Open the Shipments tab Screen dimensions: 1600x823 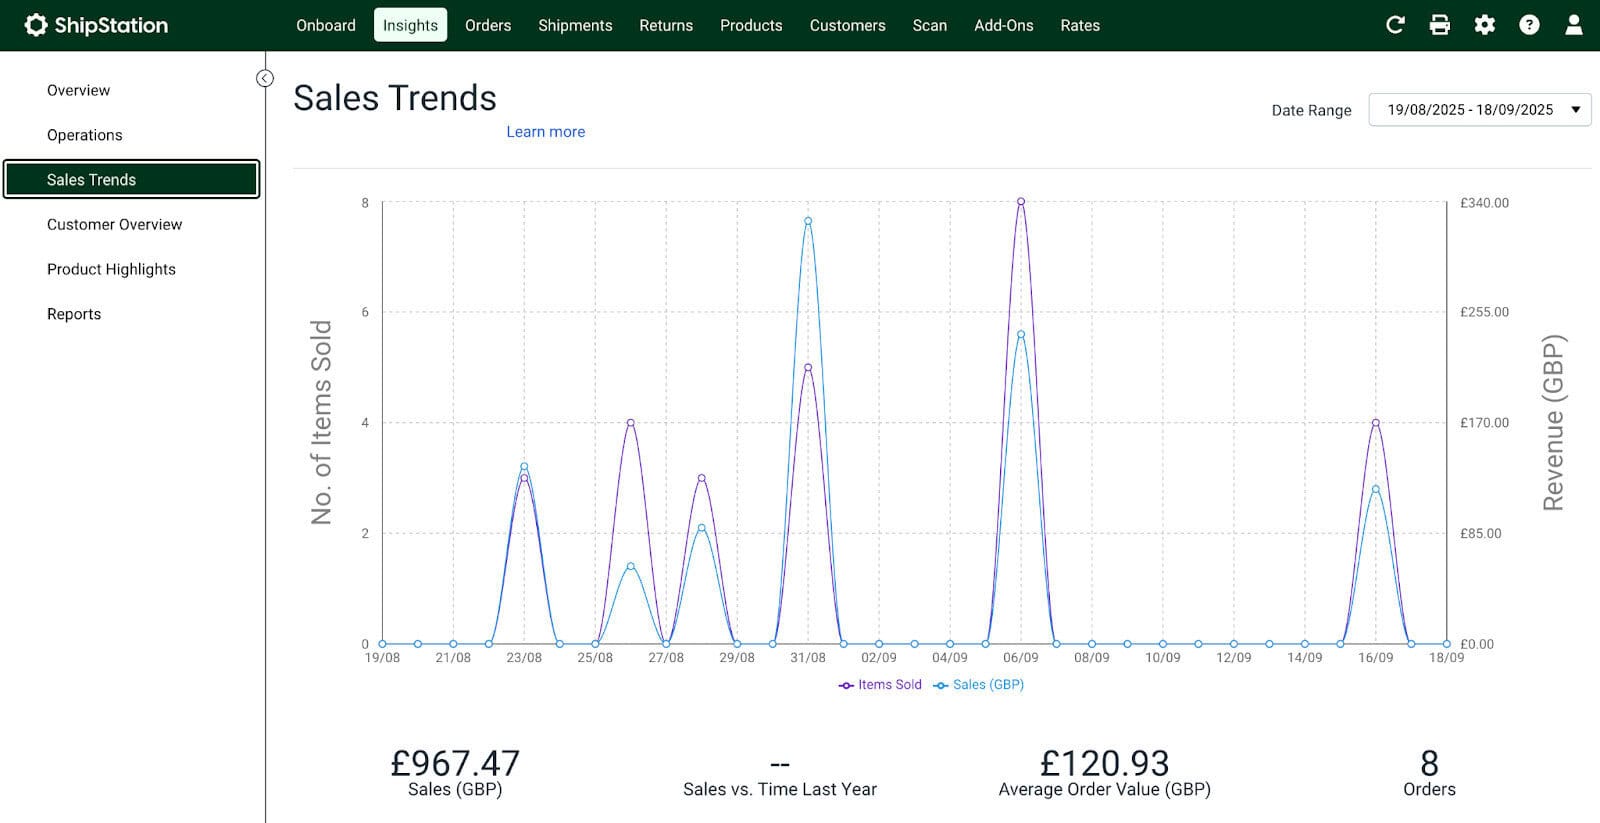575,25
